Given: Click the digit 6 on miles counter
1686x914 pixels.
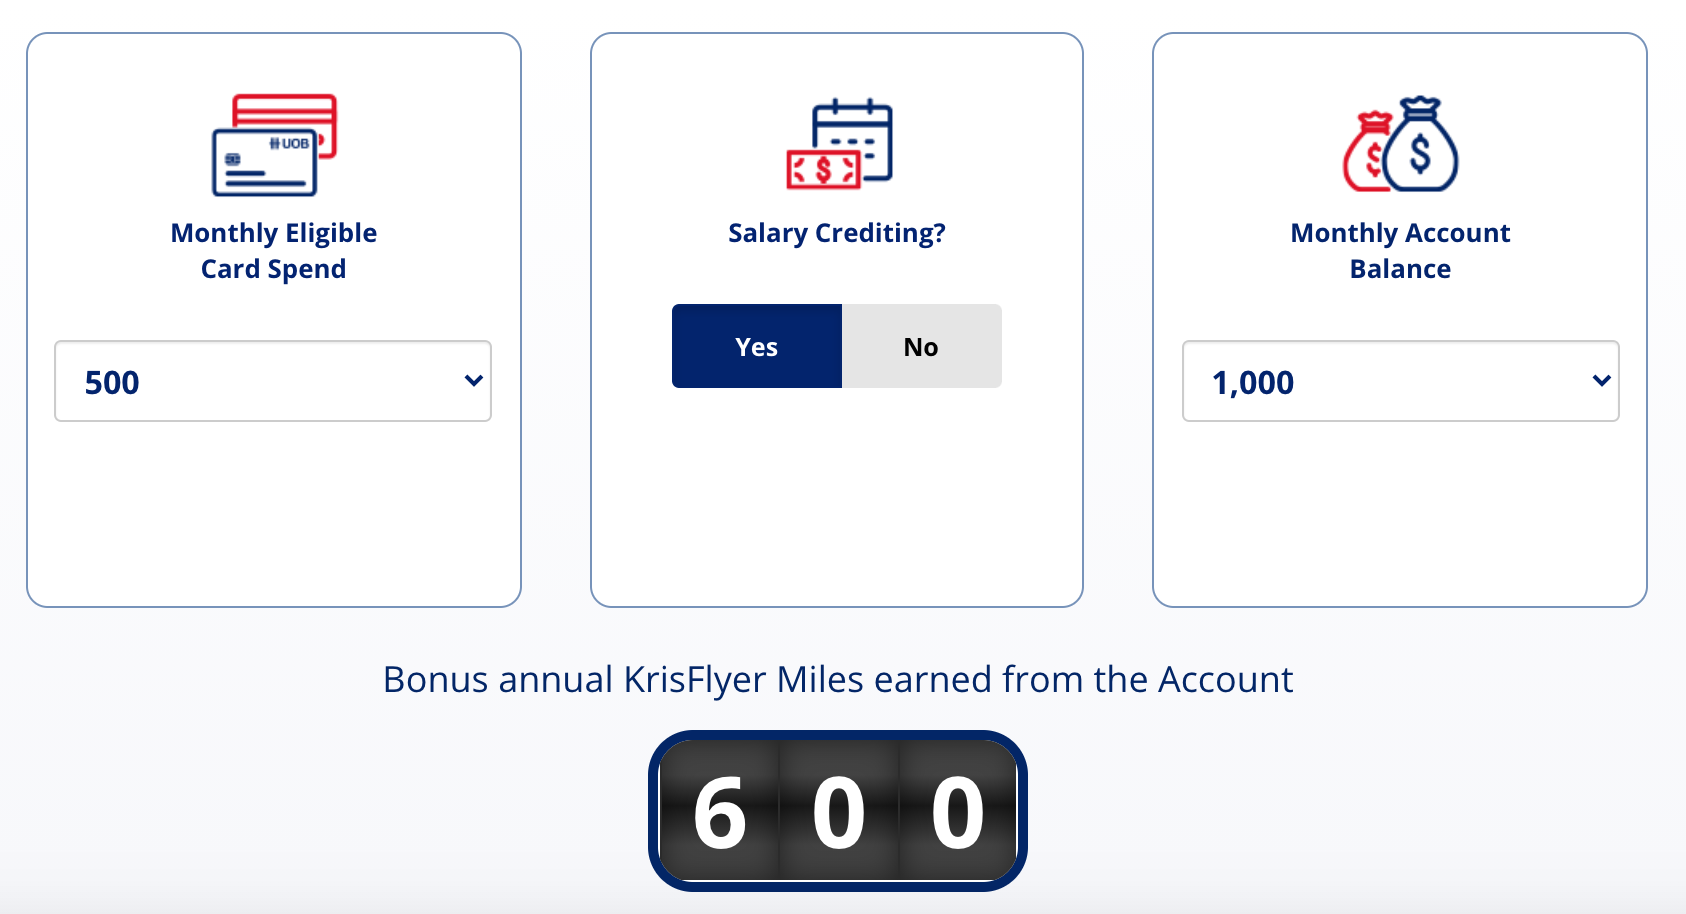Looking at the screenshot, I should click(720, 813).
